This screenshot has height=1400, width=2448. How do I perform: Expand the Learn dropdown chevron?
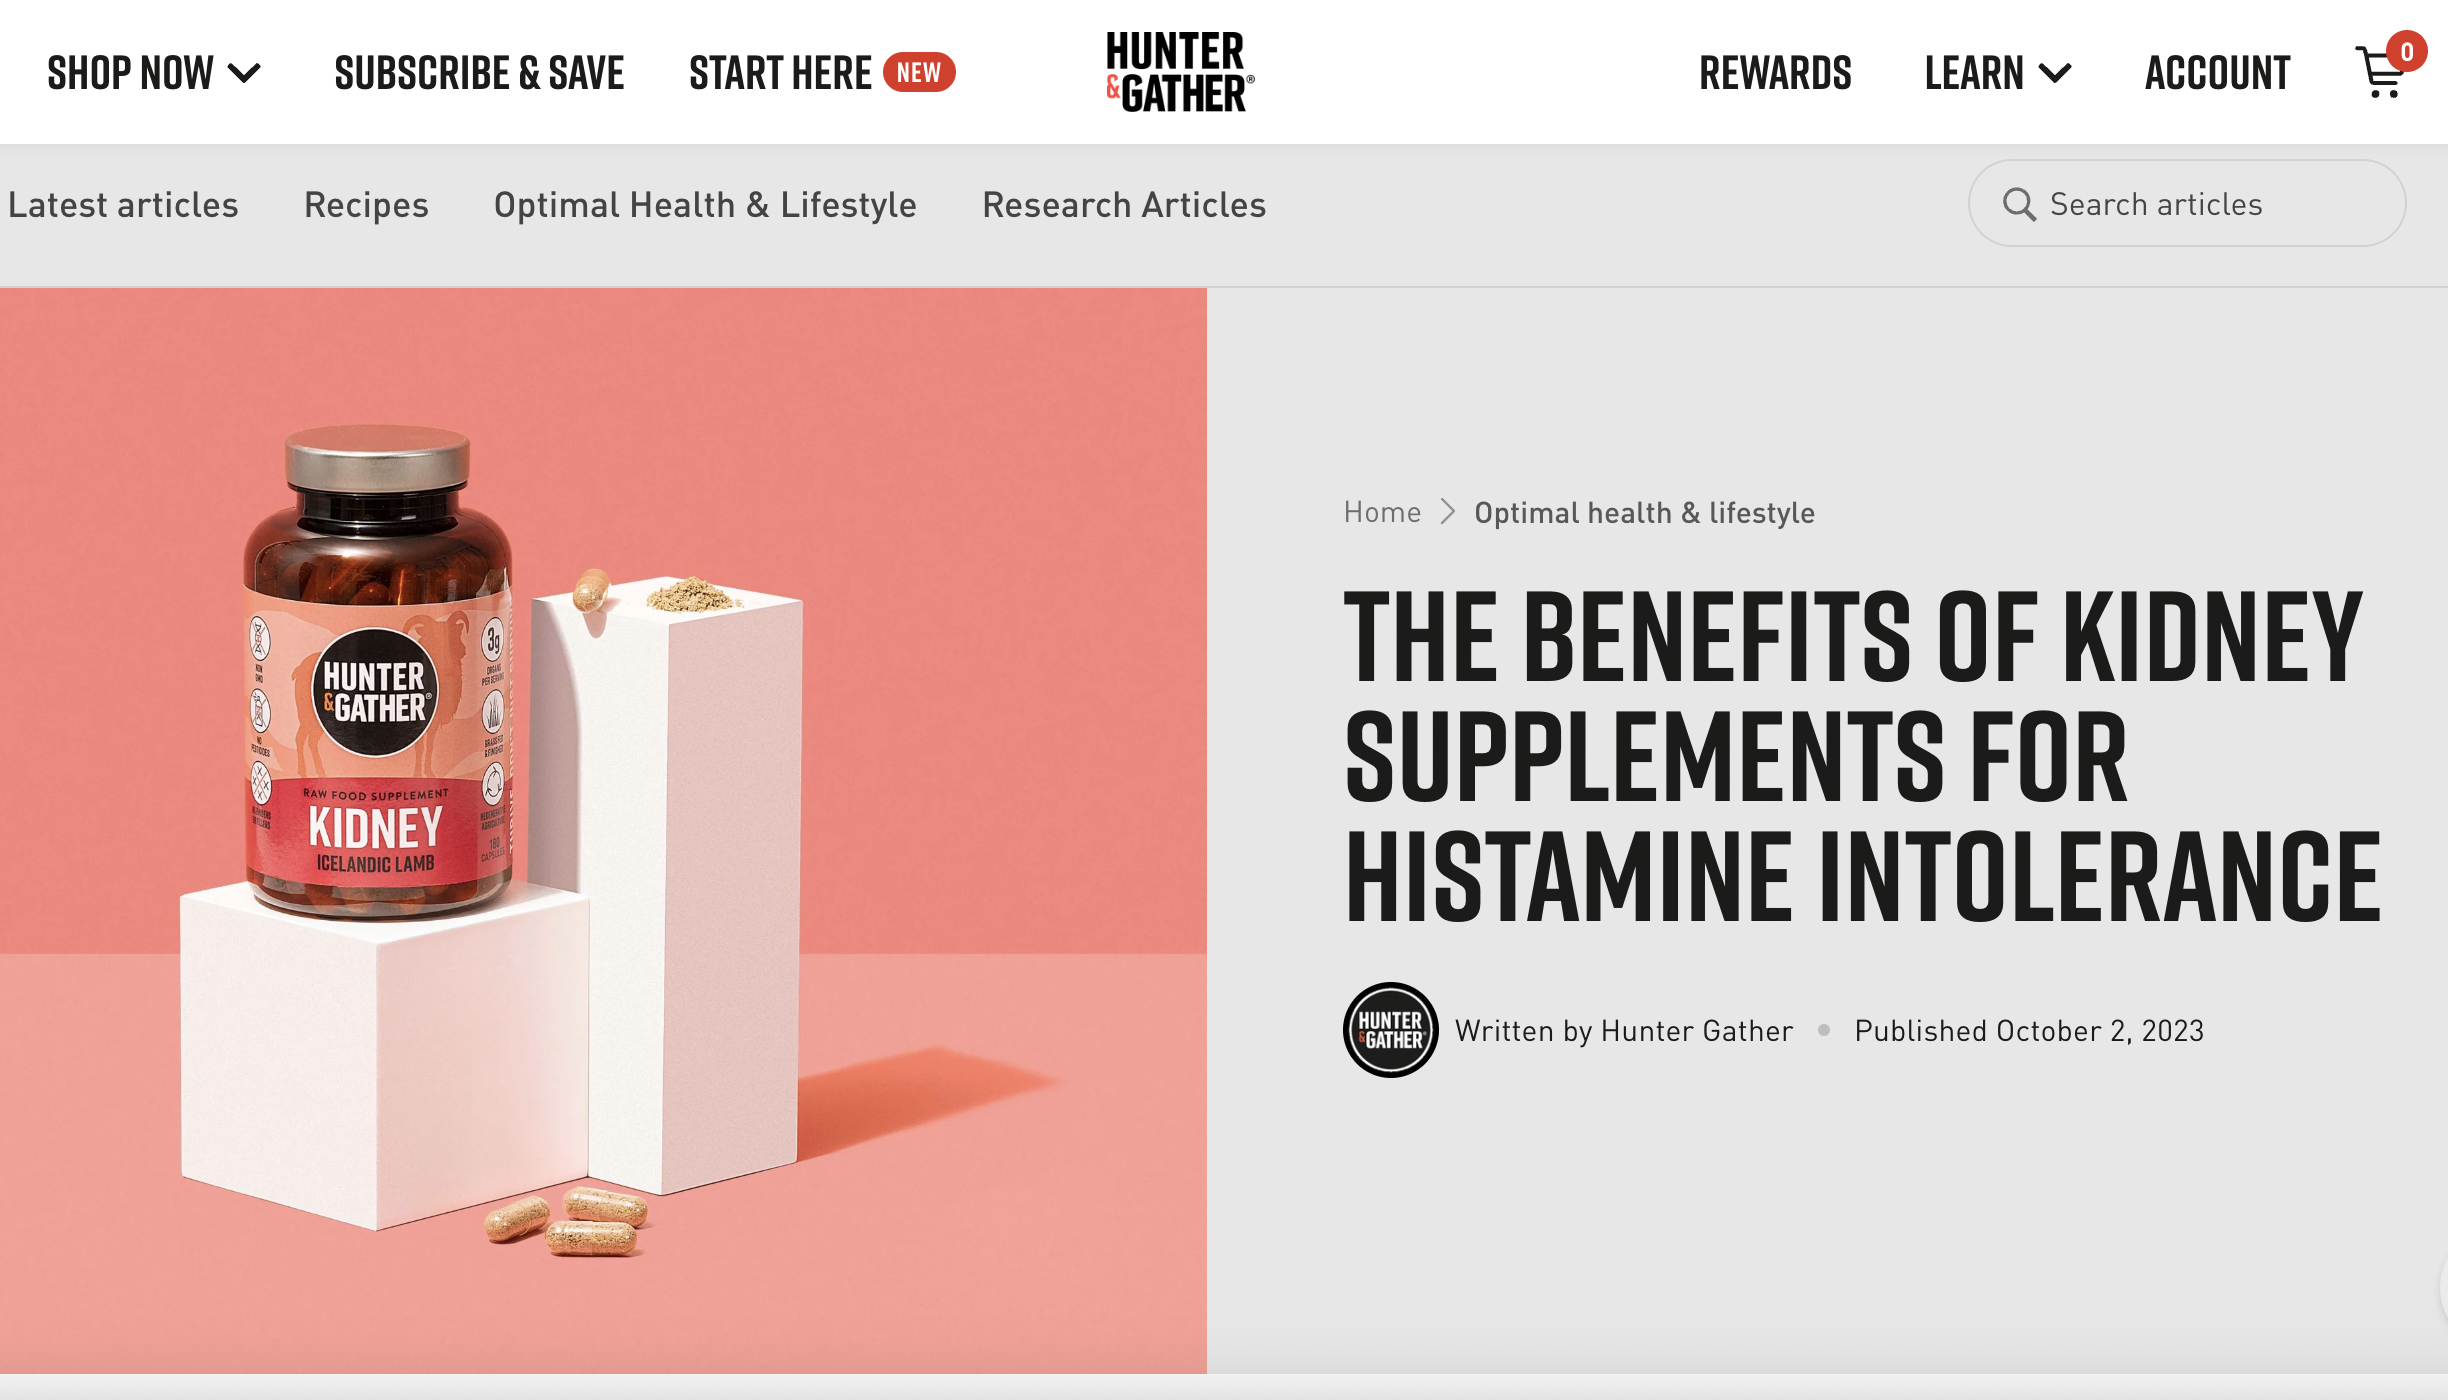click(x=2055, y=73)
